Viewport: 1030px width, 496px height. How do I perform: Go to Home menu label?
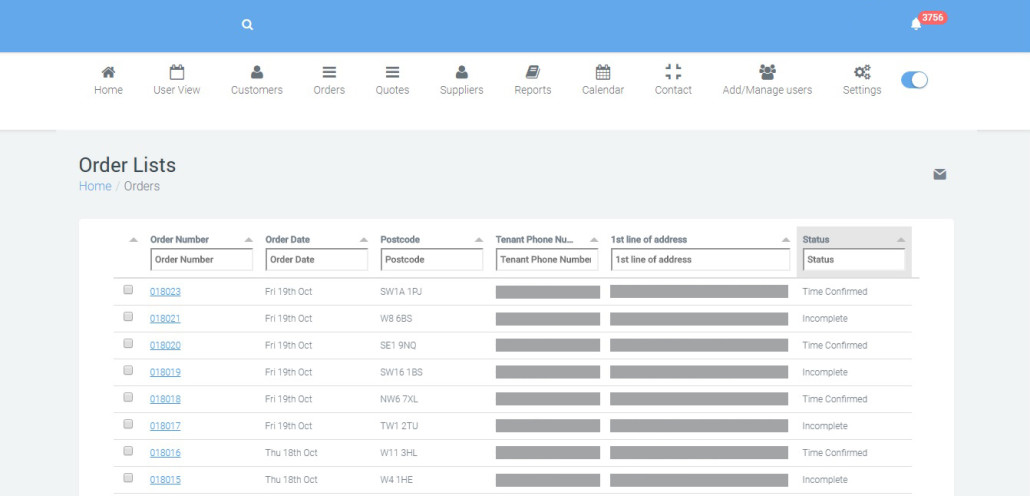coord(108,90)
